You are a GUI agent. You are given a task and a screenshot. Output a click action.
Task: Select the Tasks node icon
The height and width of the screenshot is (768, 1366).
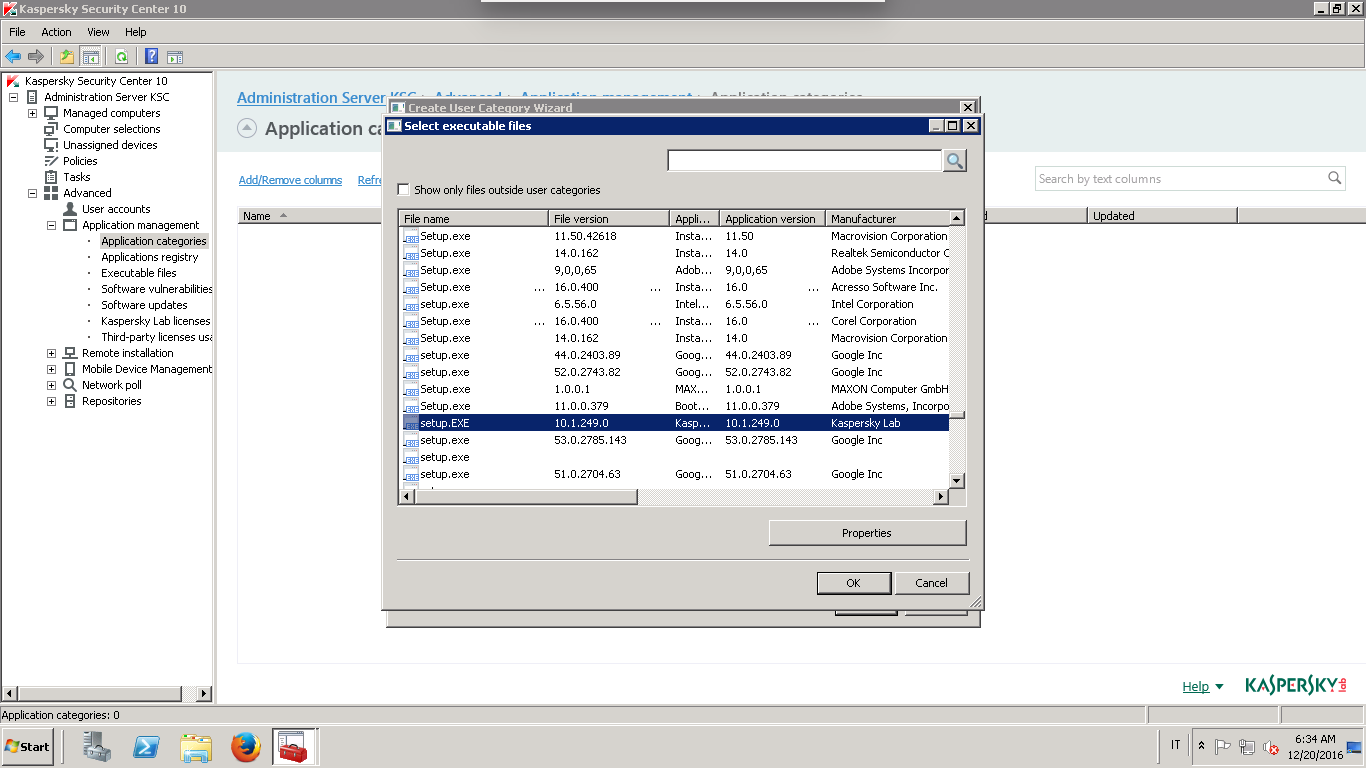click(51, 177)
